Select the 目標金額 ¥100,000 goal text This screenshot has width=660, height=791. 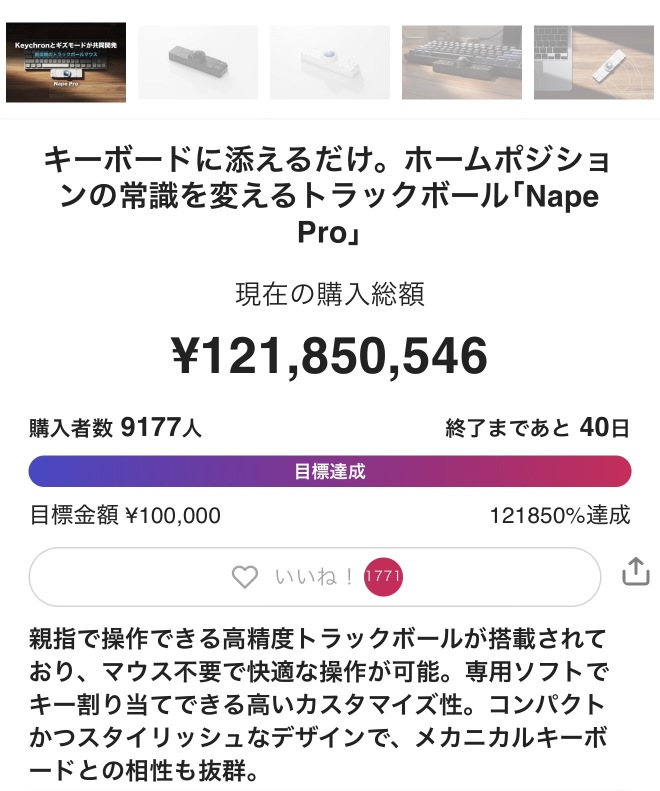[x=125, y=516]
